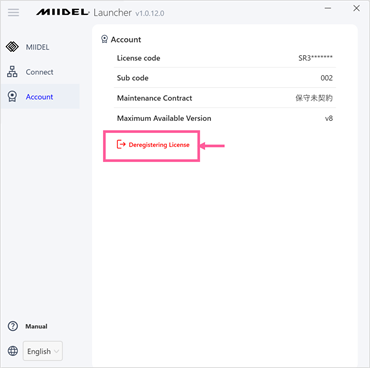The image size is (370, 368).
Task: Click the Sub code value 002
Action: pos(326,78)
